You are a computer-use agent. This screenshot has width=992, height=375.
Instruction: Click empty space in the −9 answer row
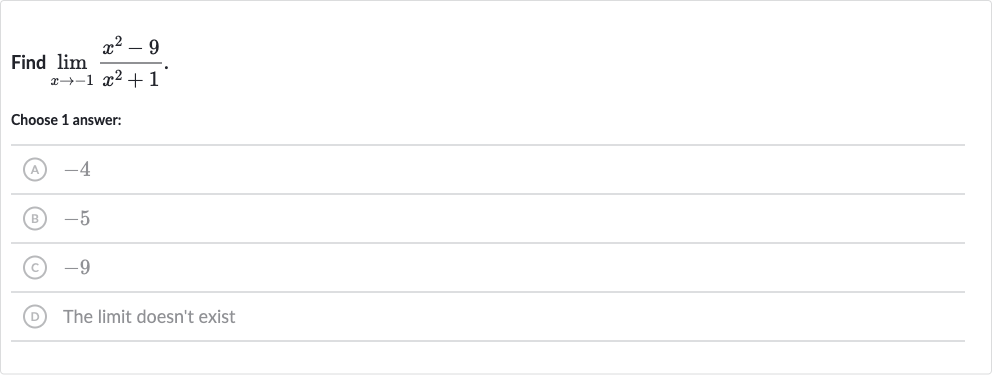click(506, 267)
